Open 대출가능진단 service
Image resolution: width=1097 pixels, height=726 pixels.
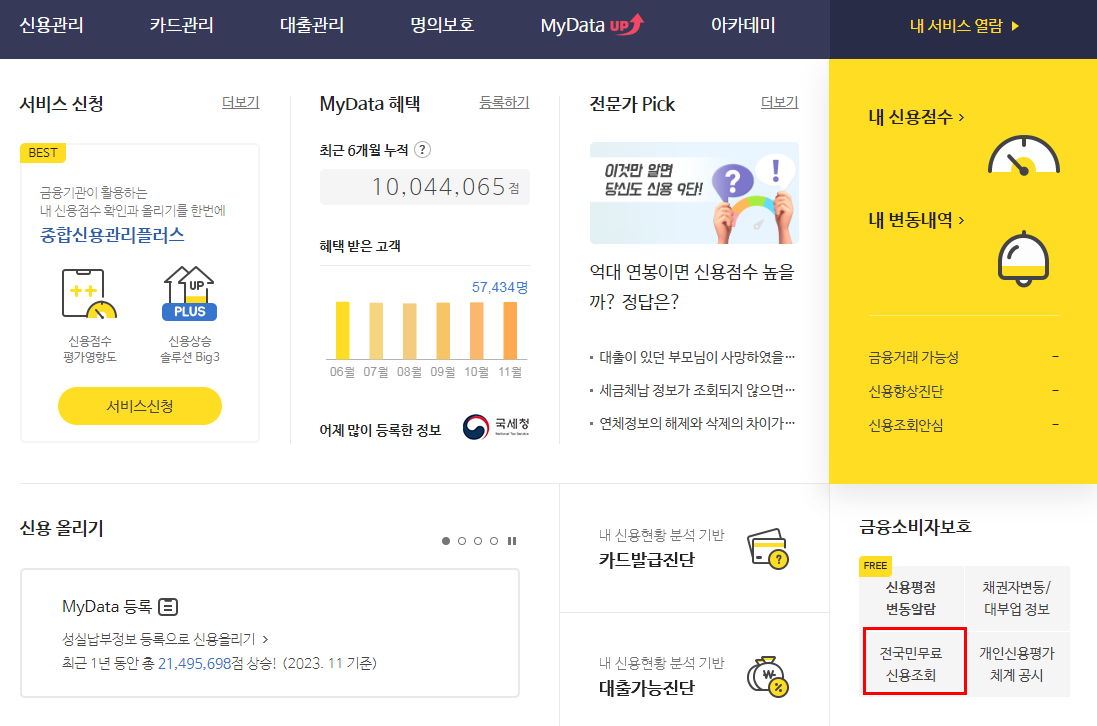point(646,688)
